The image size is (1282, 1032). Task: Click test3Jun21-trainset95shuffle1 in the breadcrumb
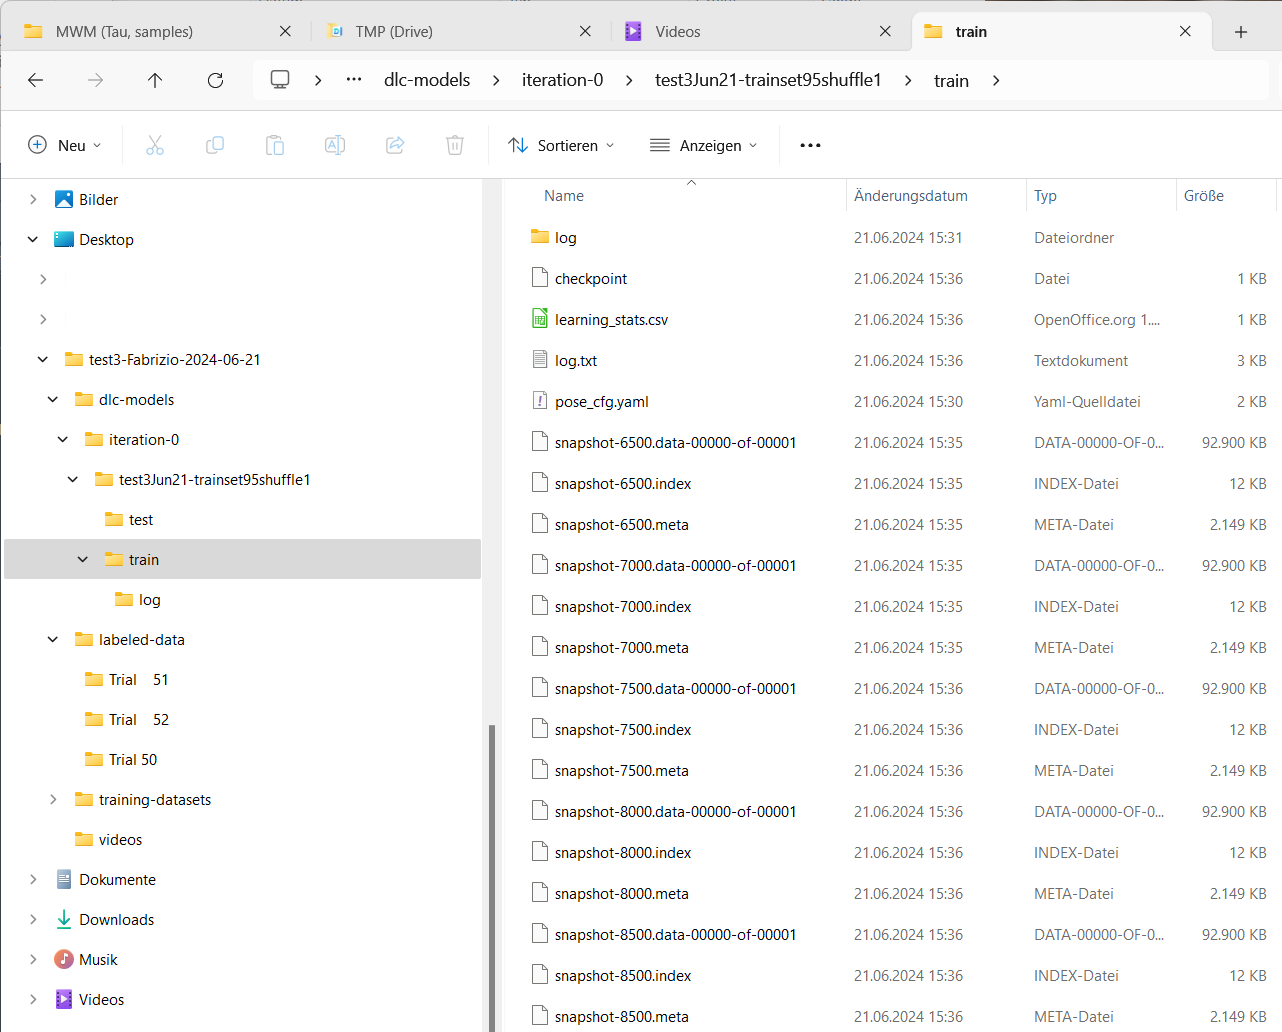[768, 80]
